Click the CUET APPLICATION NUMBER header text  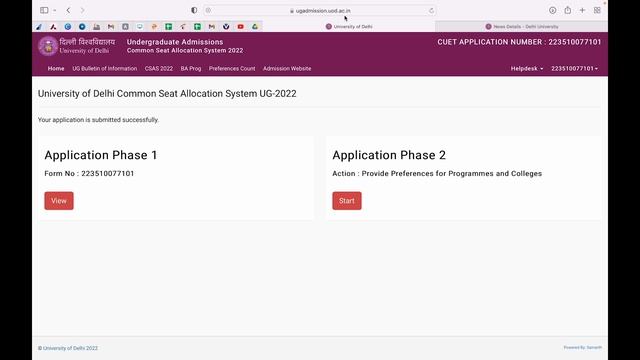coord(519,42)
